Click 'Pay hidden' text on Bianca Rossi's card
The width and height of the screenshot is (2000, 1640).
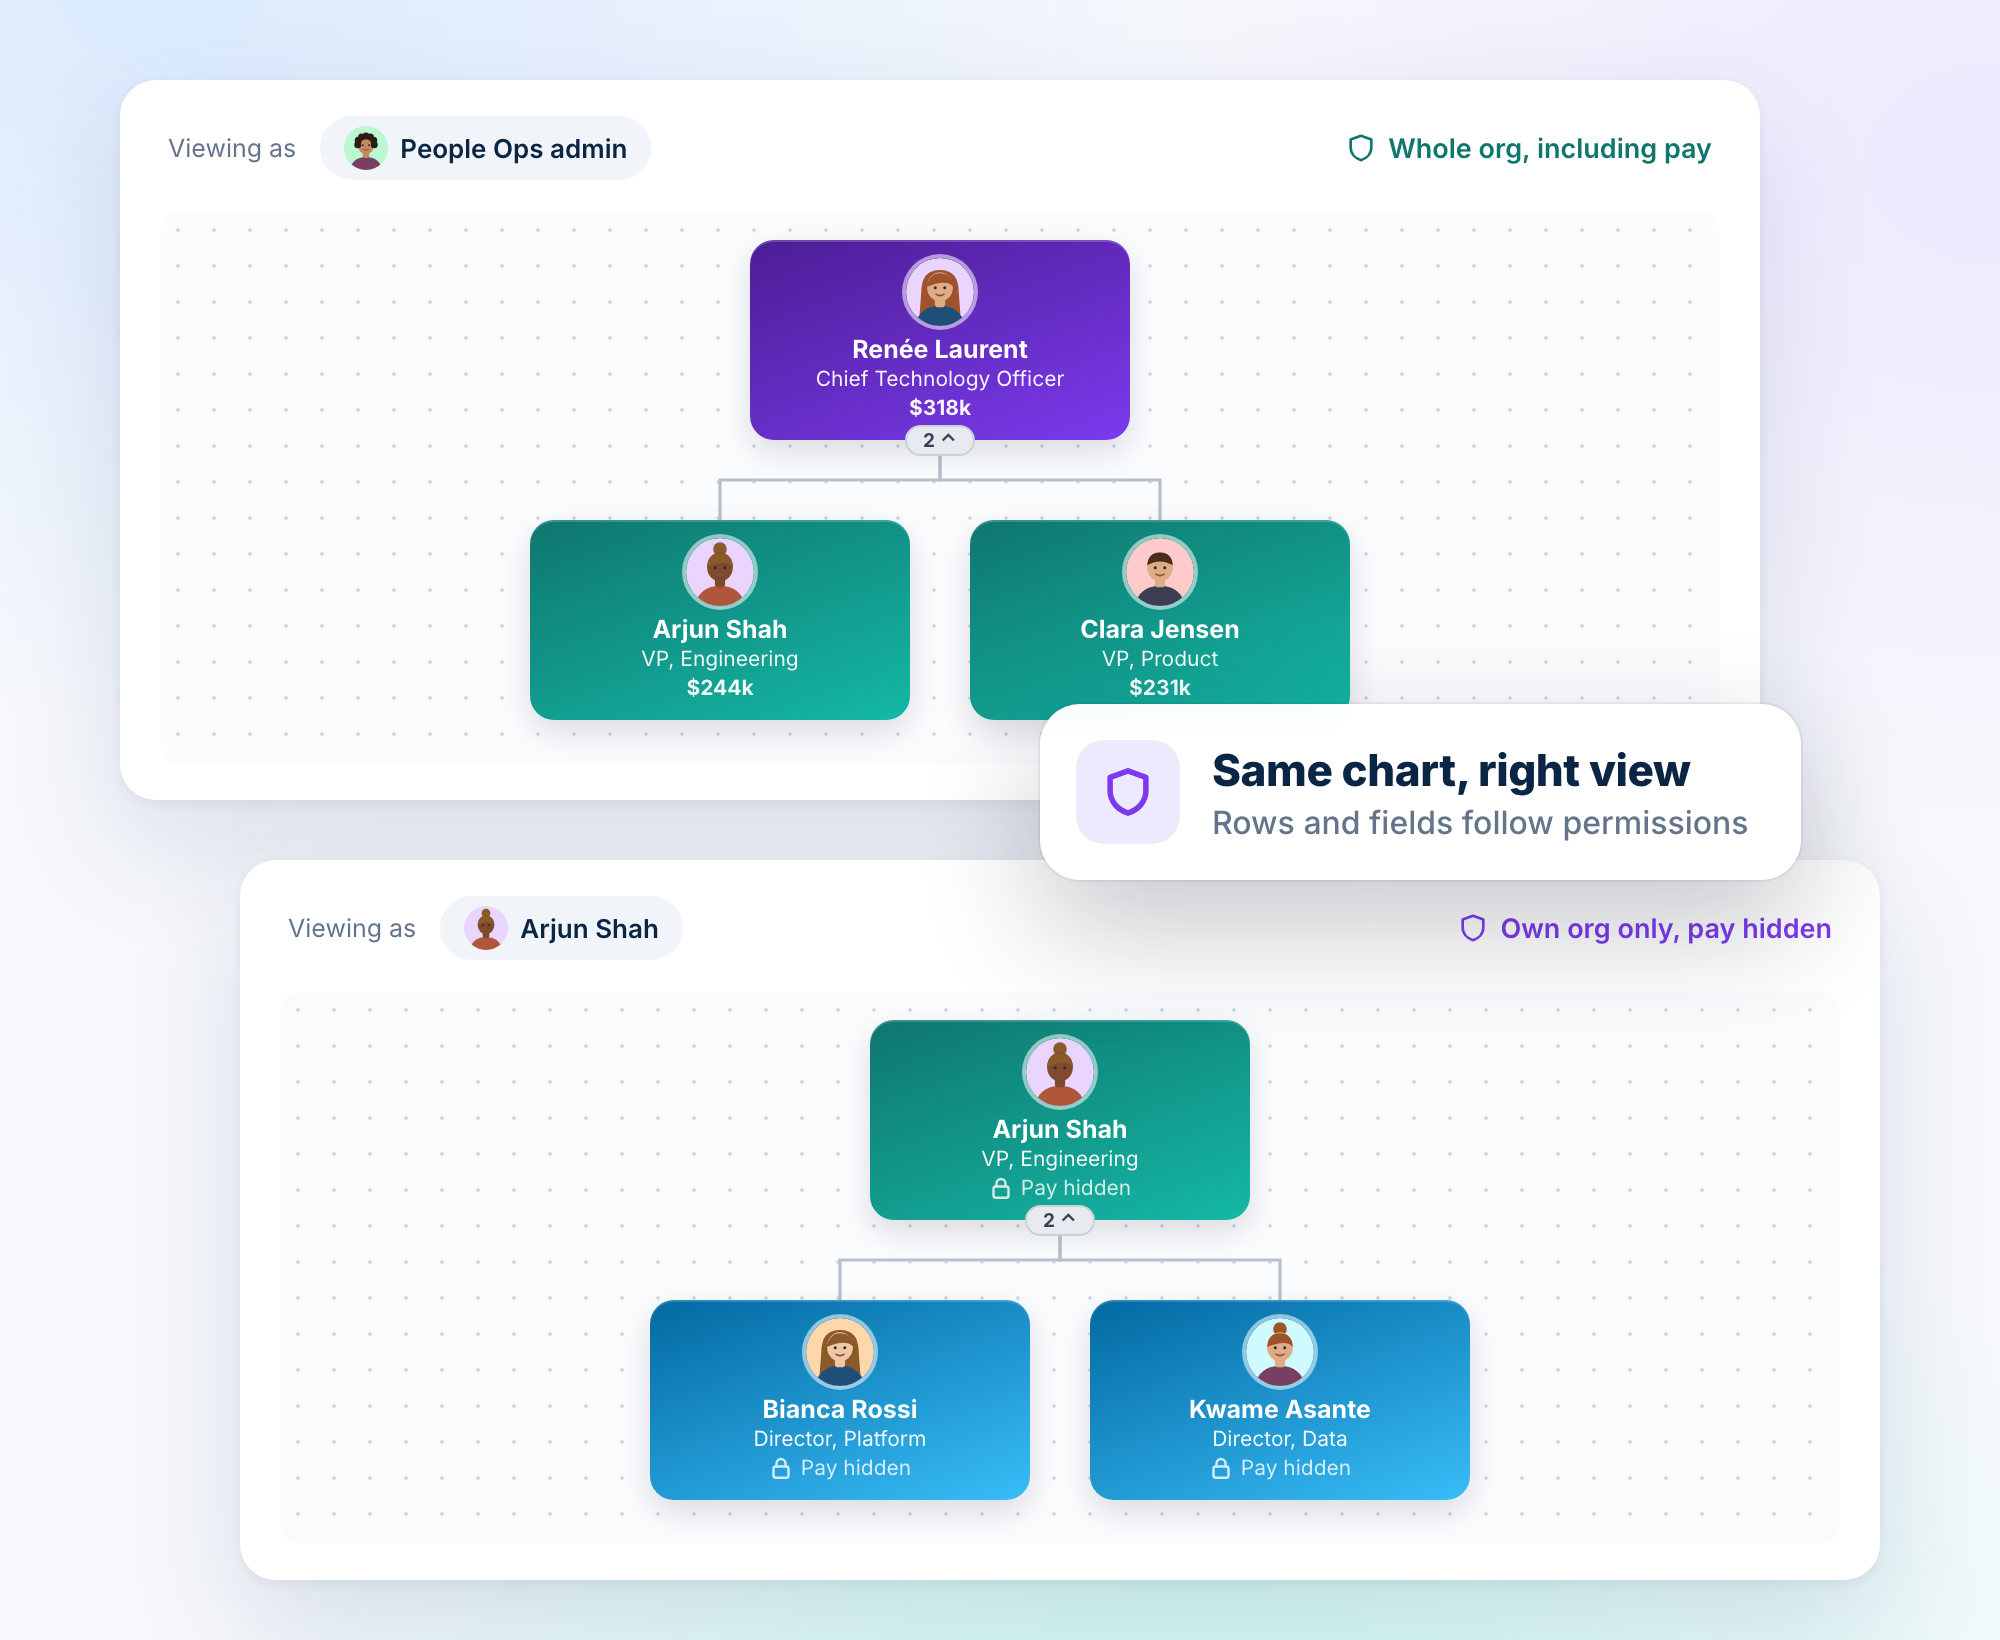(856, 1468)
